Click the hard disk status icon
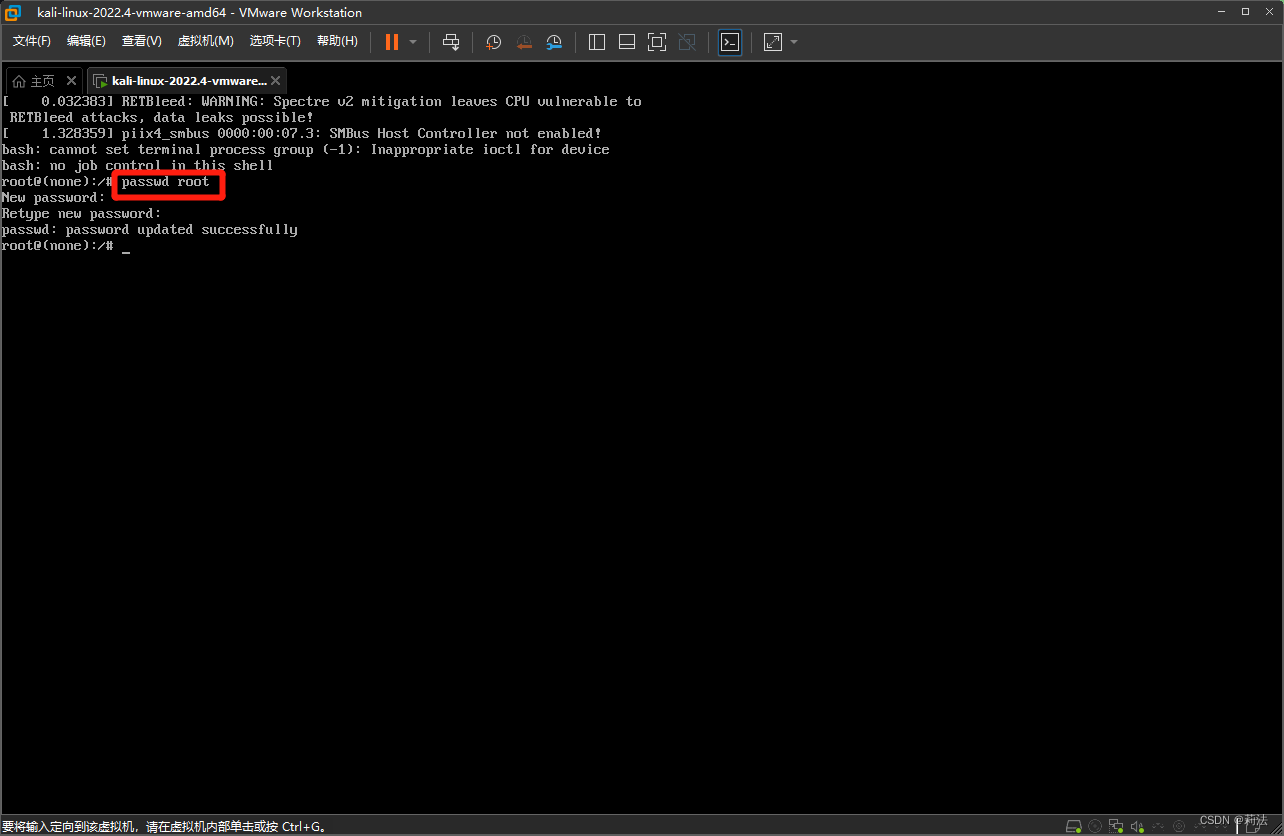Screen dimensions: 1284x836 tap(1074, 826)
